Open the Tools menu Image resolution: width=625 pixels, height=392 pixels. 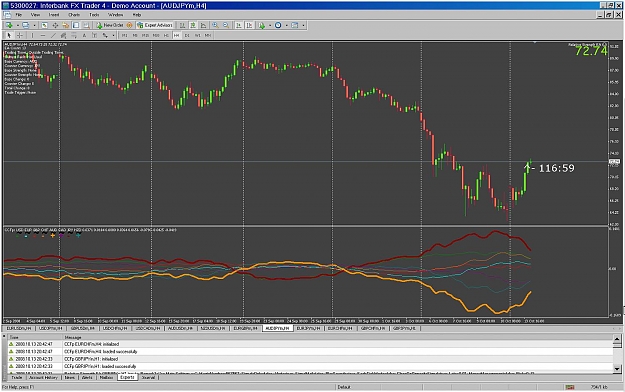(x=94, y=15)
